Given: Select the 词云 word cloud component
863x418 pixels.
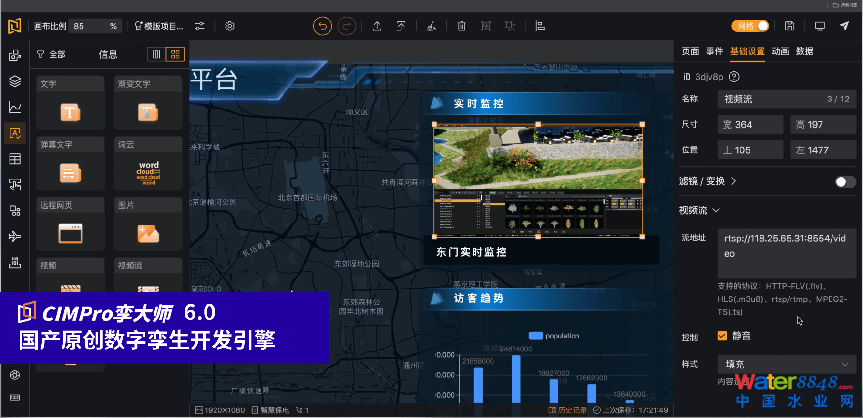Looking at the screenshot, I should pos(148,165).
